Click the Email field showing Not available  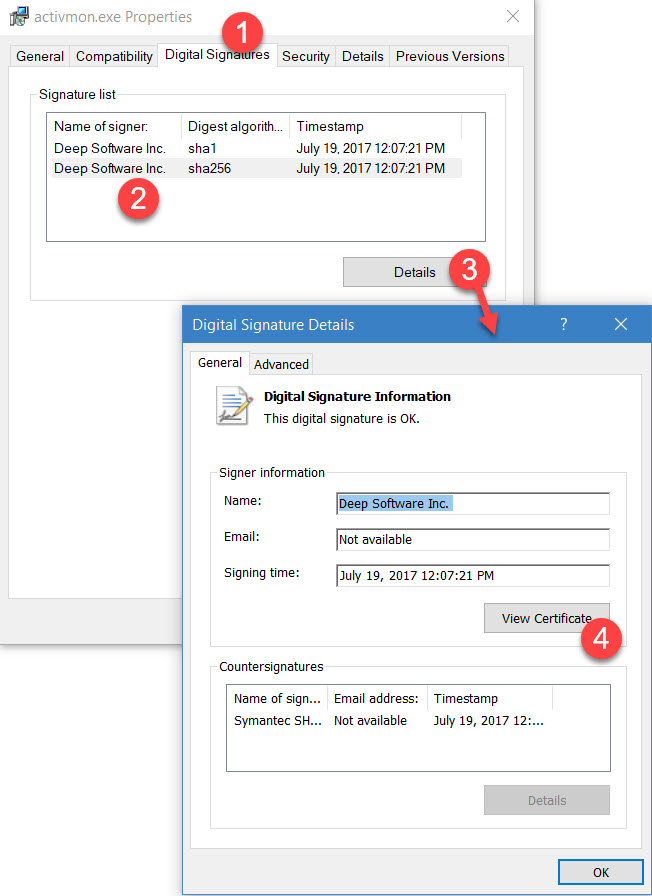point(473,539)
